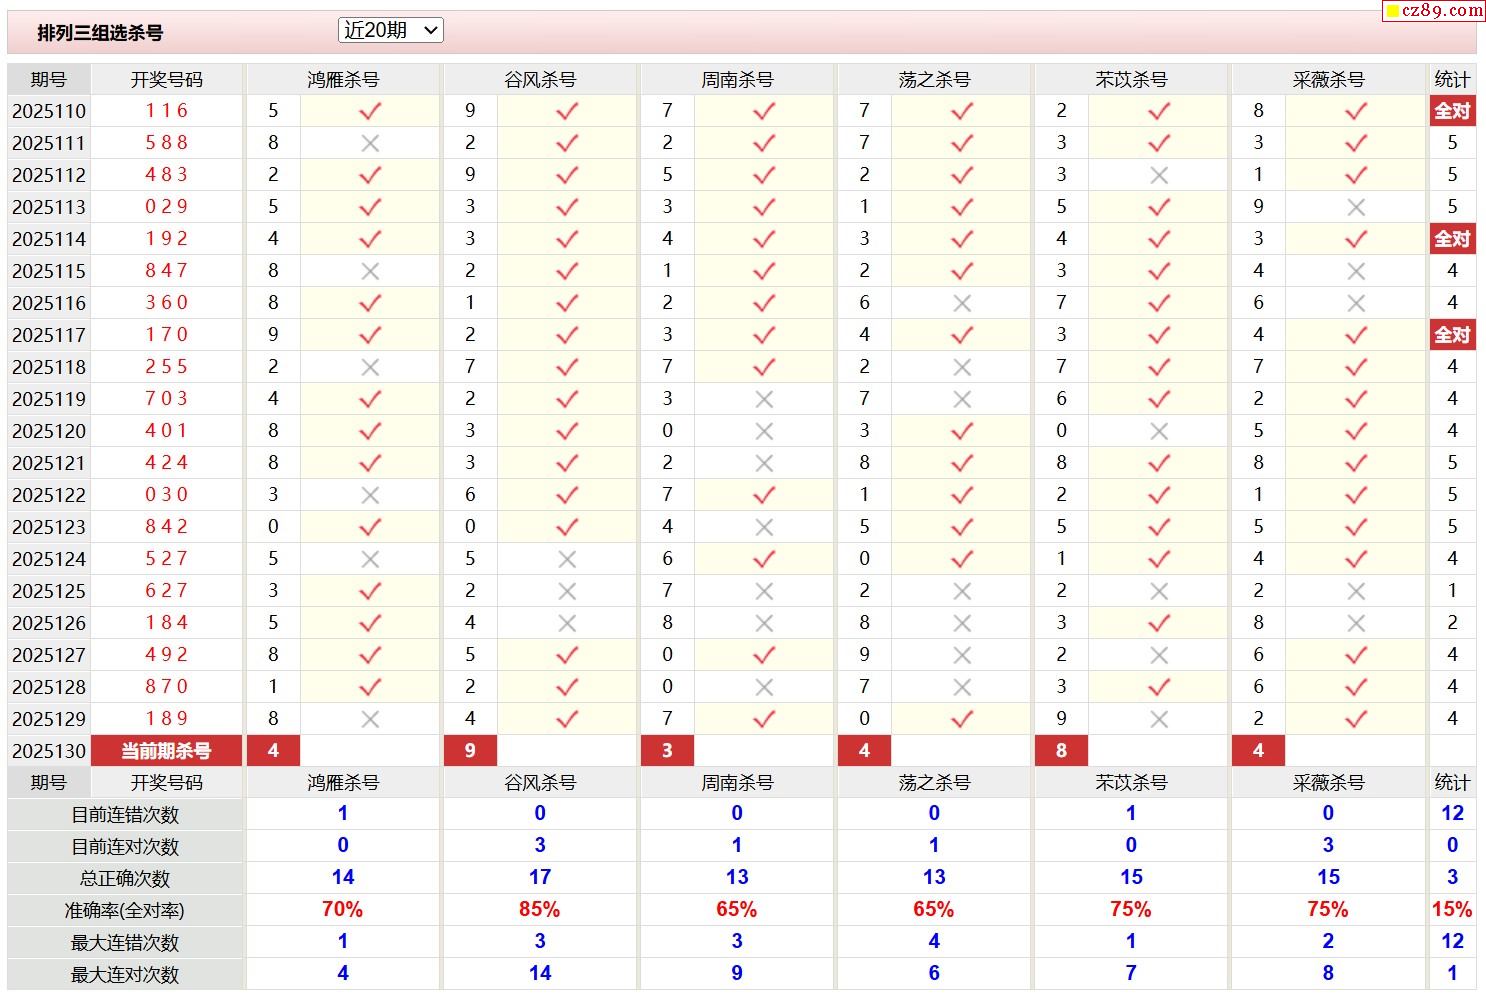Click the 鸿雁杀号 top column header
Image resolution: width=1486 pixels, height=998 pixels.
pos(343,79)
